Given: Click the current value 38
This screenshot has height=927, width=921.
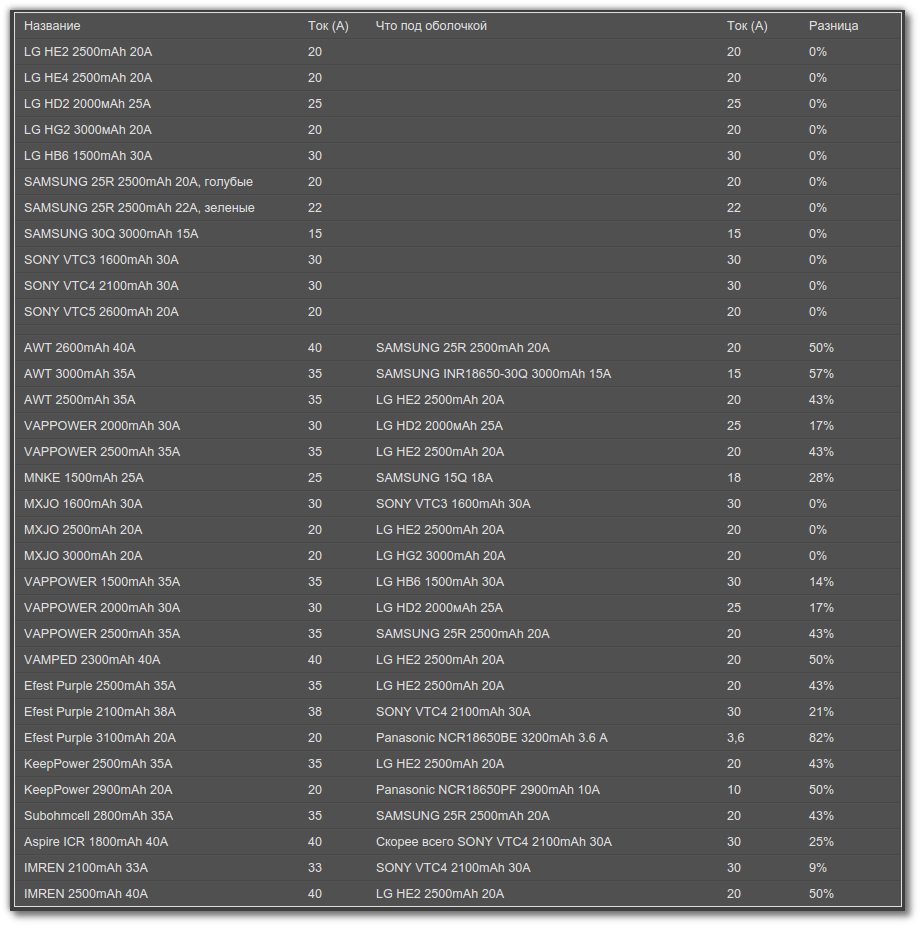Looking at the screenshot, I should (x=314, y=712).
